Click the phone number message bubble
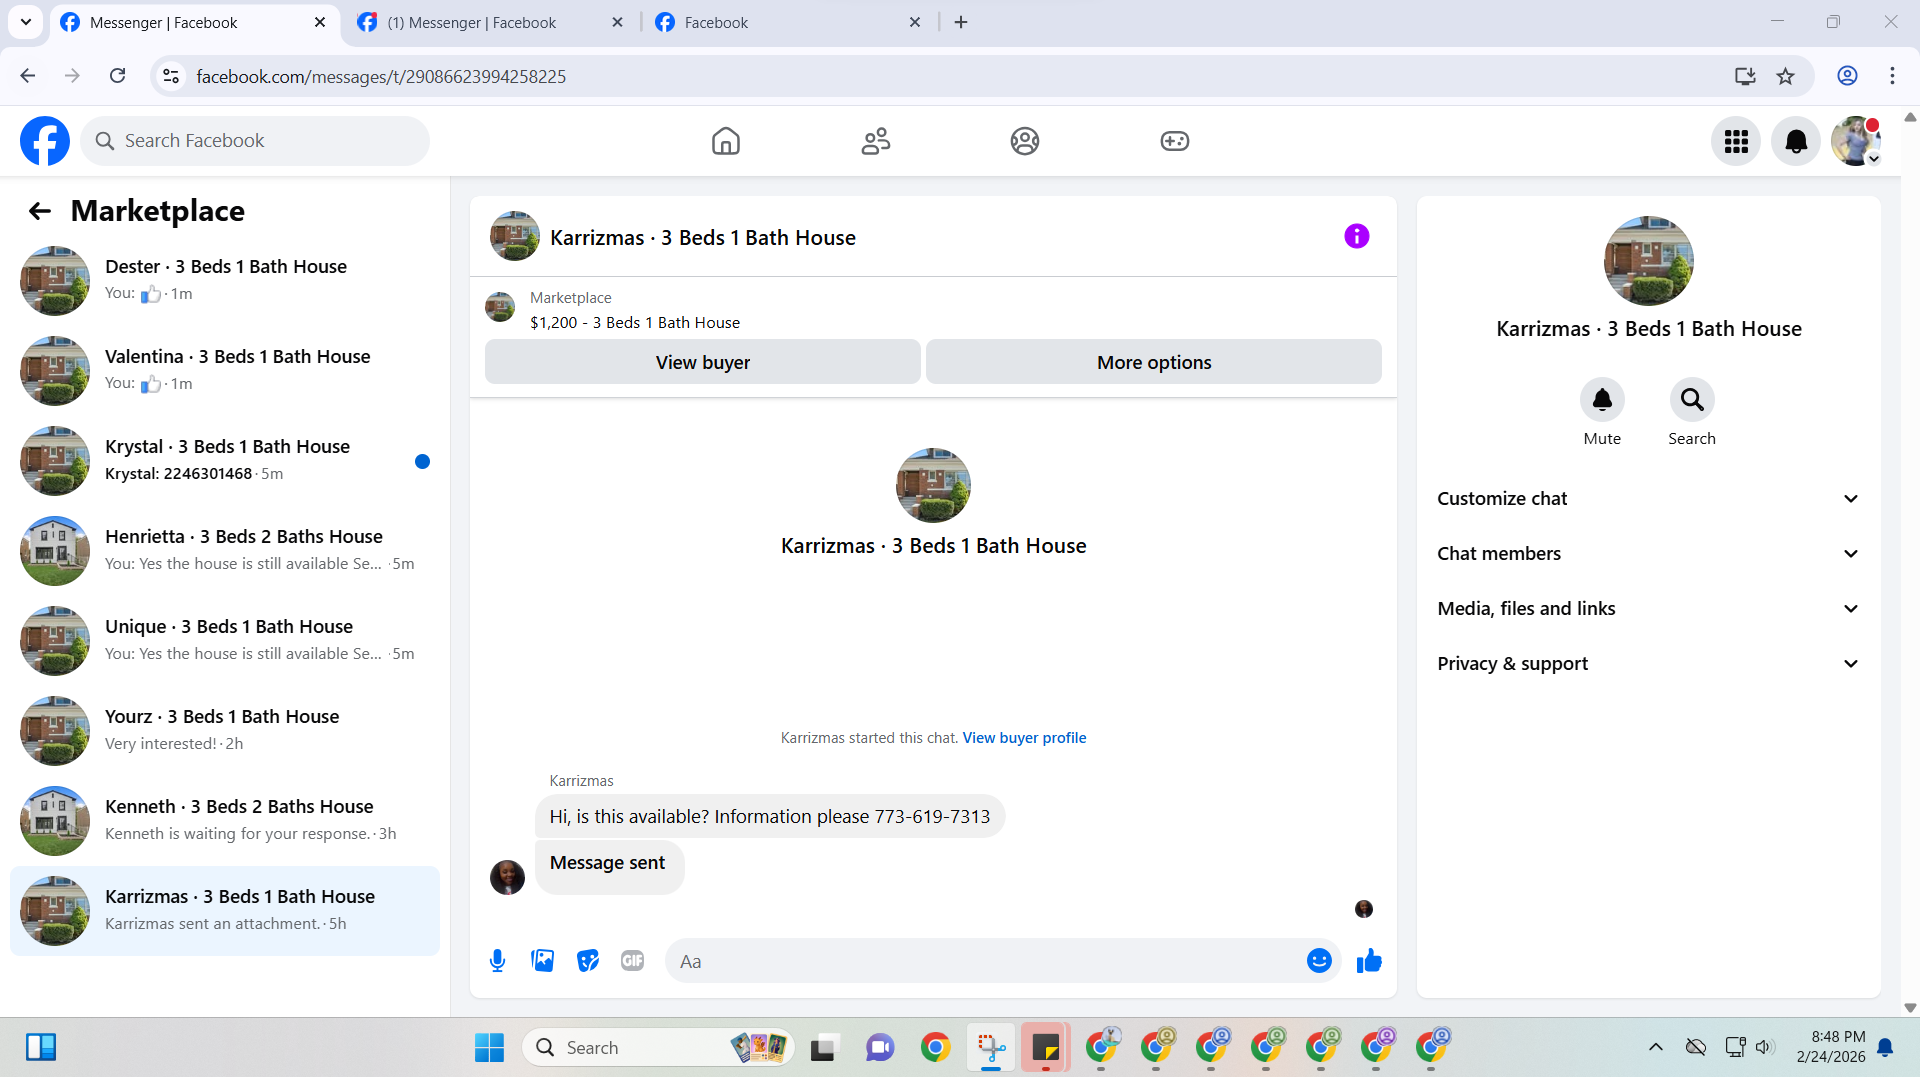 770,817
